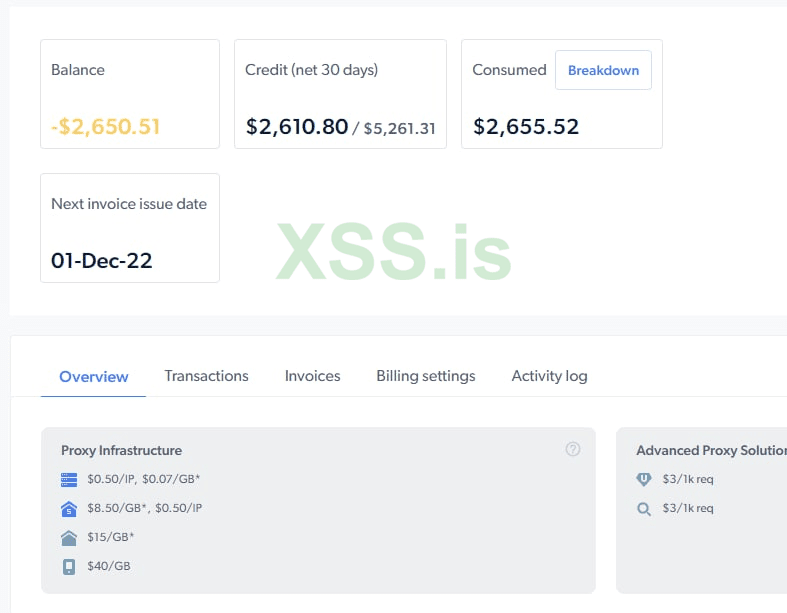The image size is (787, 613).
Task: Click the $2,655.52 consumed amount
Action: [526, 127]
